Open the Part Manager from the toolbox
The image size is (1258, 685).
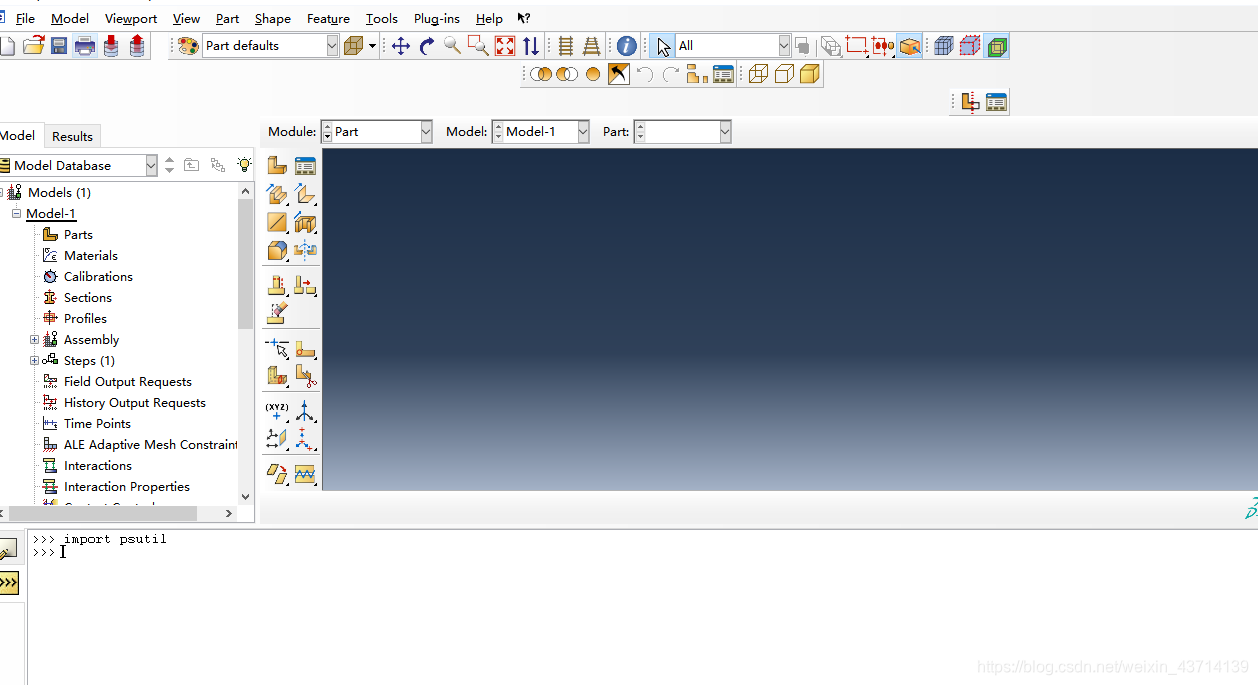click(305, 164)
